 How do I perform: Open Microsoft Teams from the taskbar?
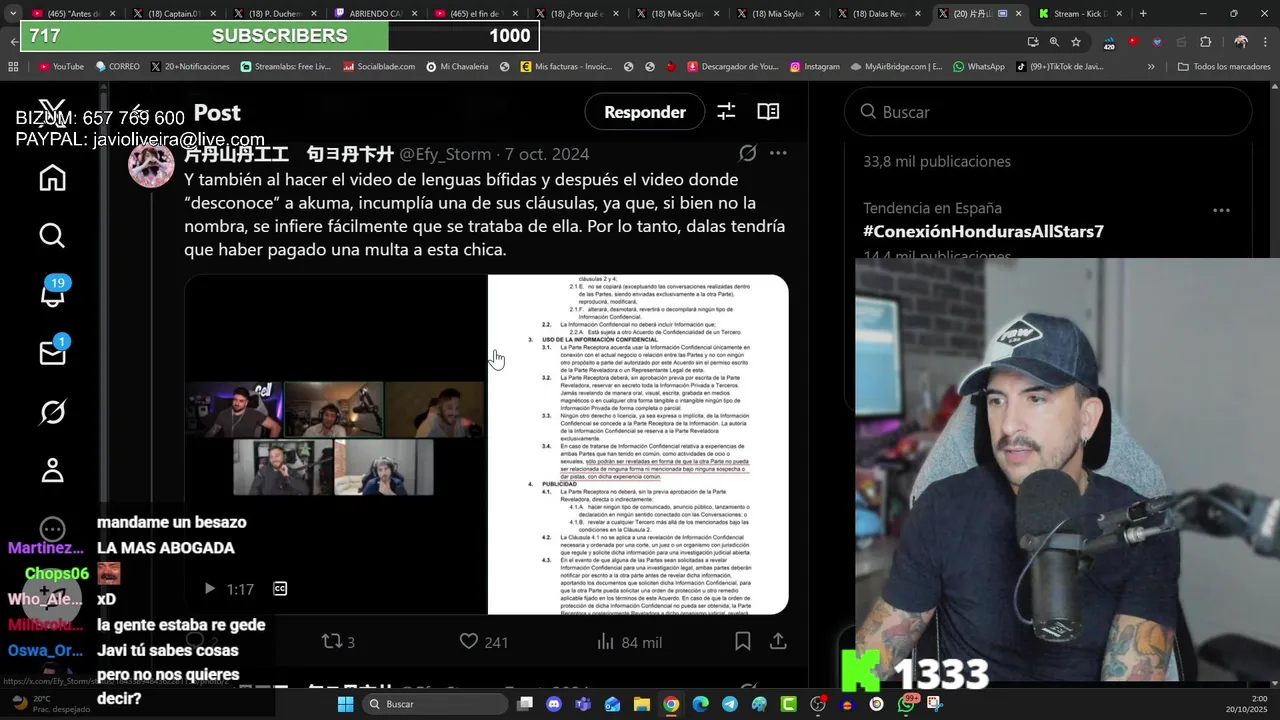(584, 704)
